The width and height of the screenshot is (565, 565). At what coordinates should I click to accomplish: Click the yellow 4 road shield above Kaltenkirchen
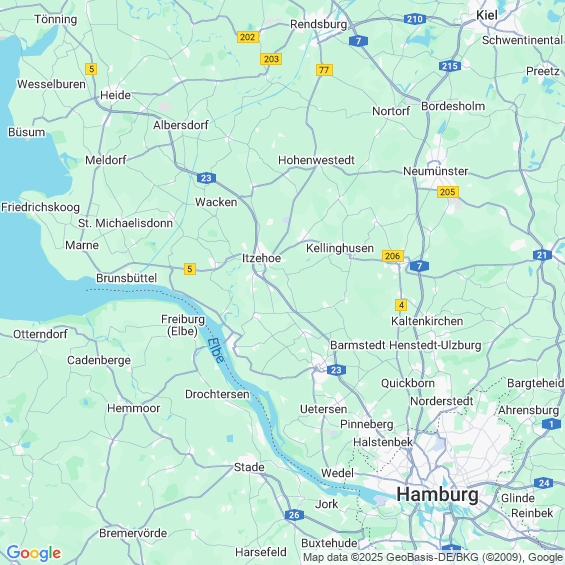pos(401,305)
